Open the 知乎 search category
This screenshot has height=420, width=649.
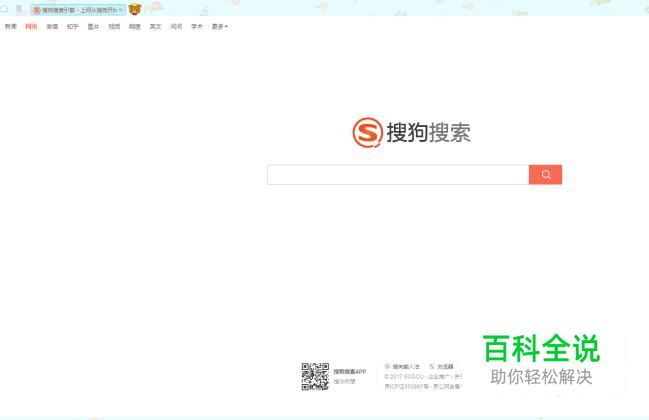[x=72, y=26]
